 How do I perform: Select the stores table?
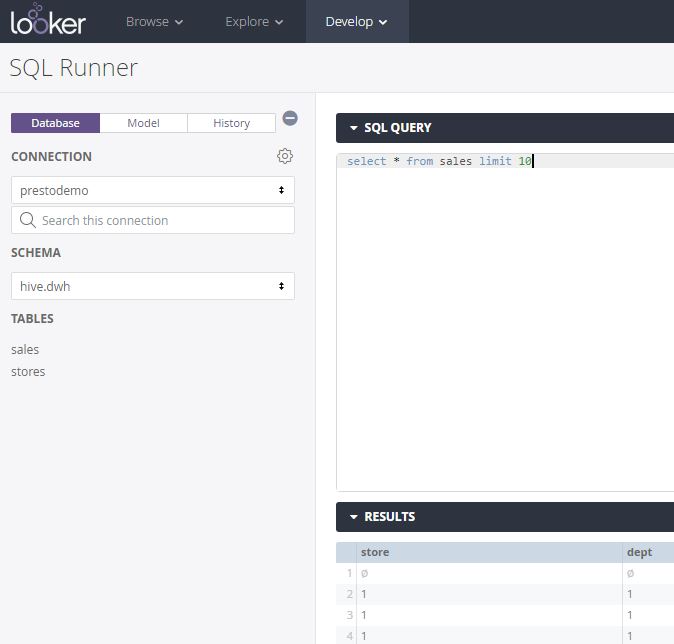pos(28,371)
